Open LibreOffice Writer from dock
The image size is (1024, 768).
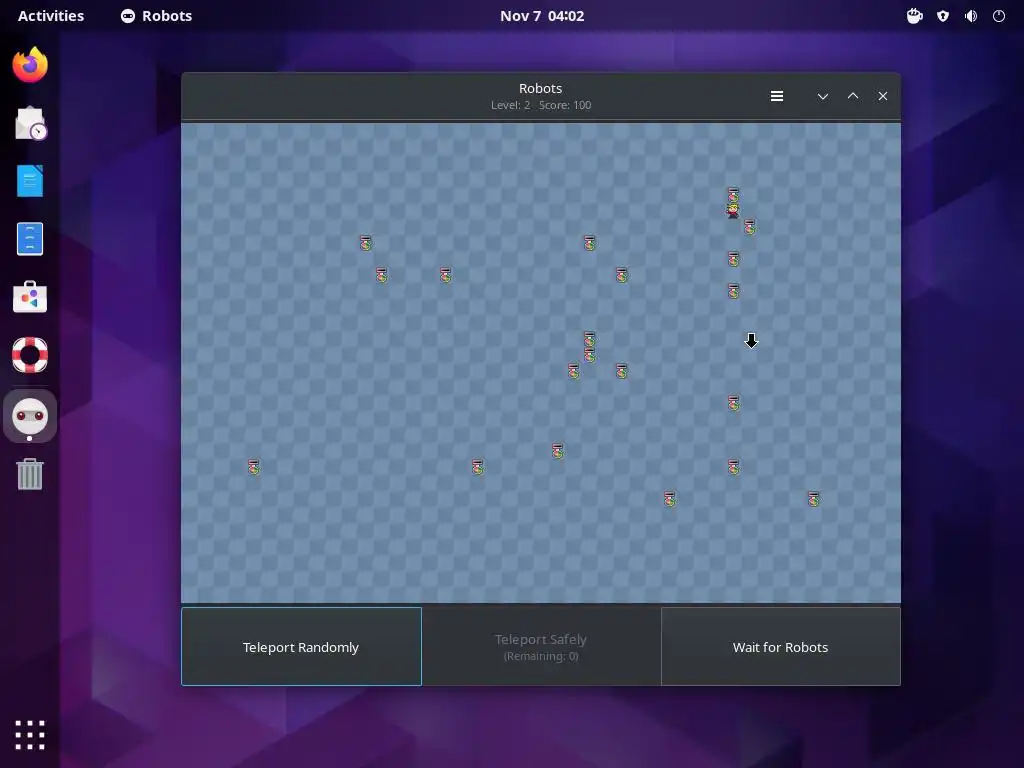click(x=30, y=181)
